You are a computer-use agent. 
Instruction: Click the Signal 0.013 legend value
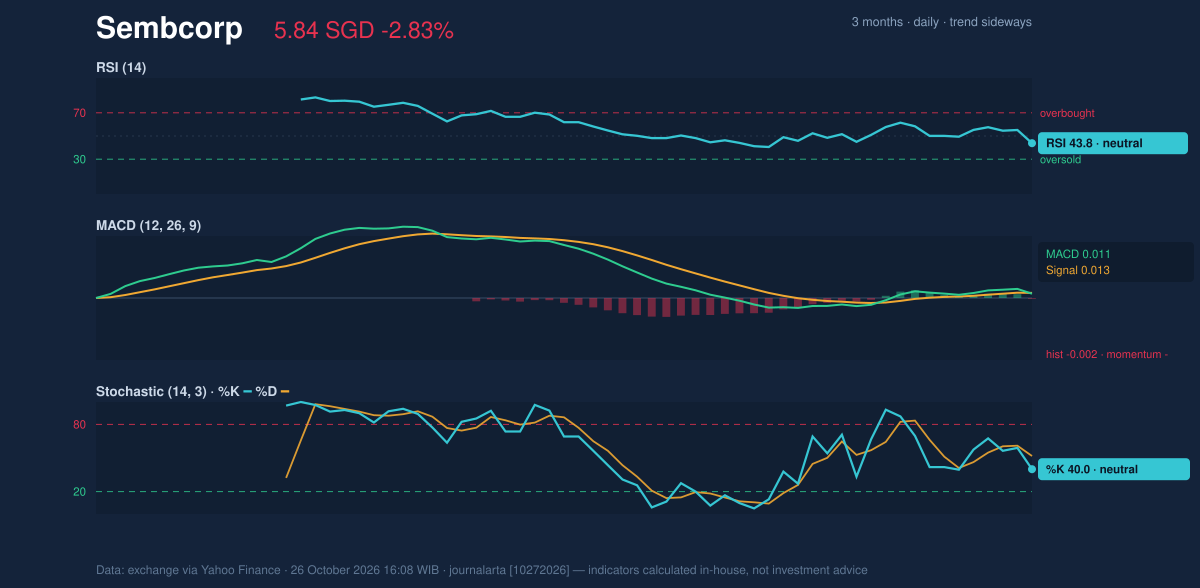[1078, 270]
